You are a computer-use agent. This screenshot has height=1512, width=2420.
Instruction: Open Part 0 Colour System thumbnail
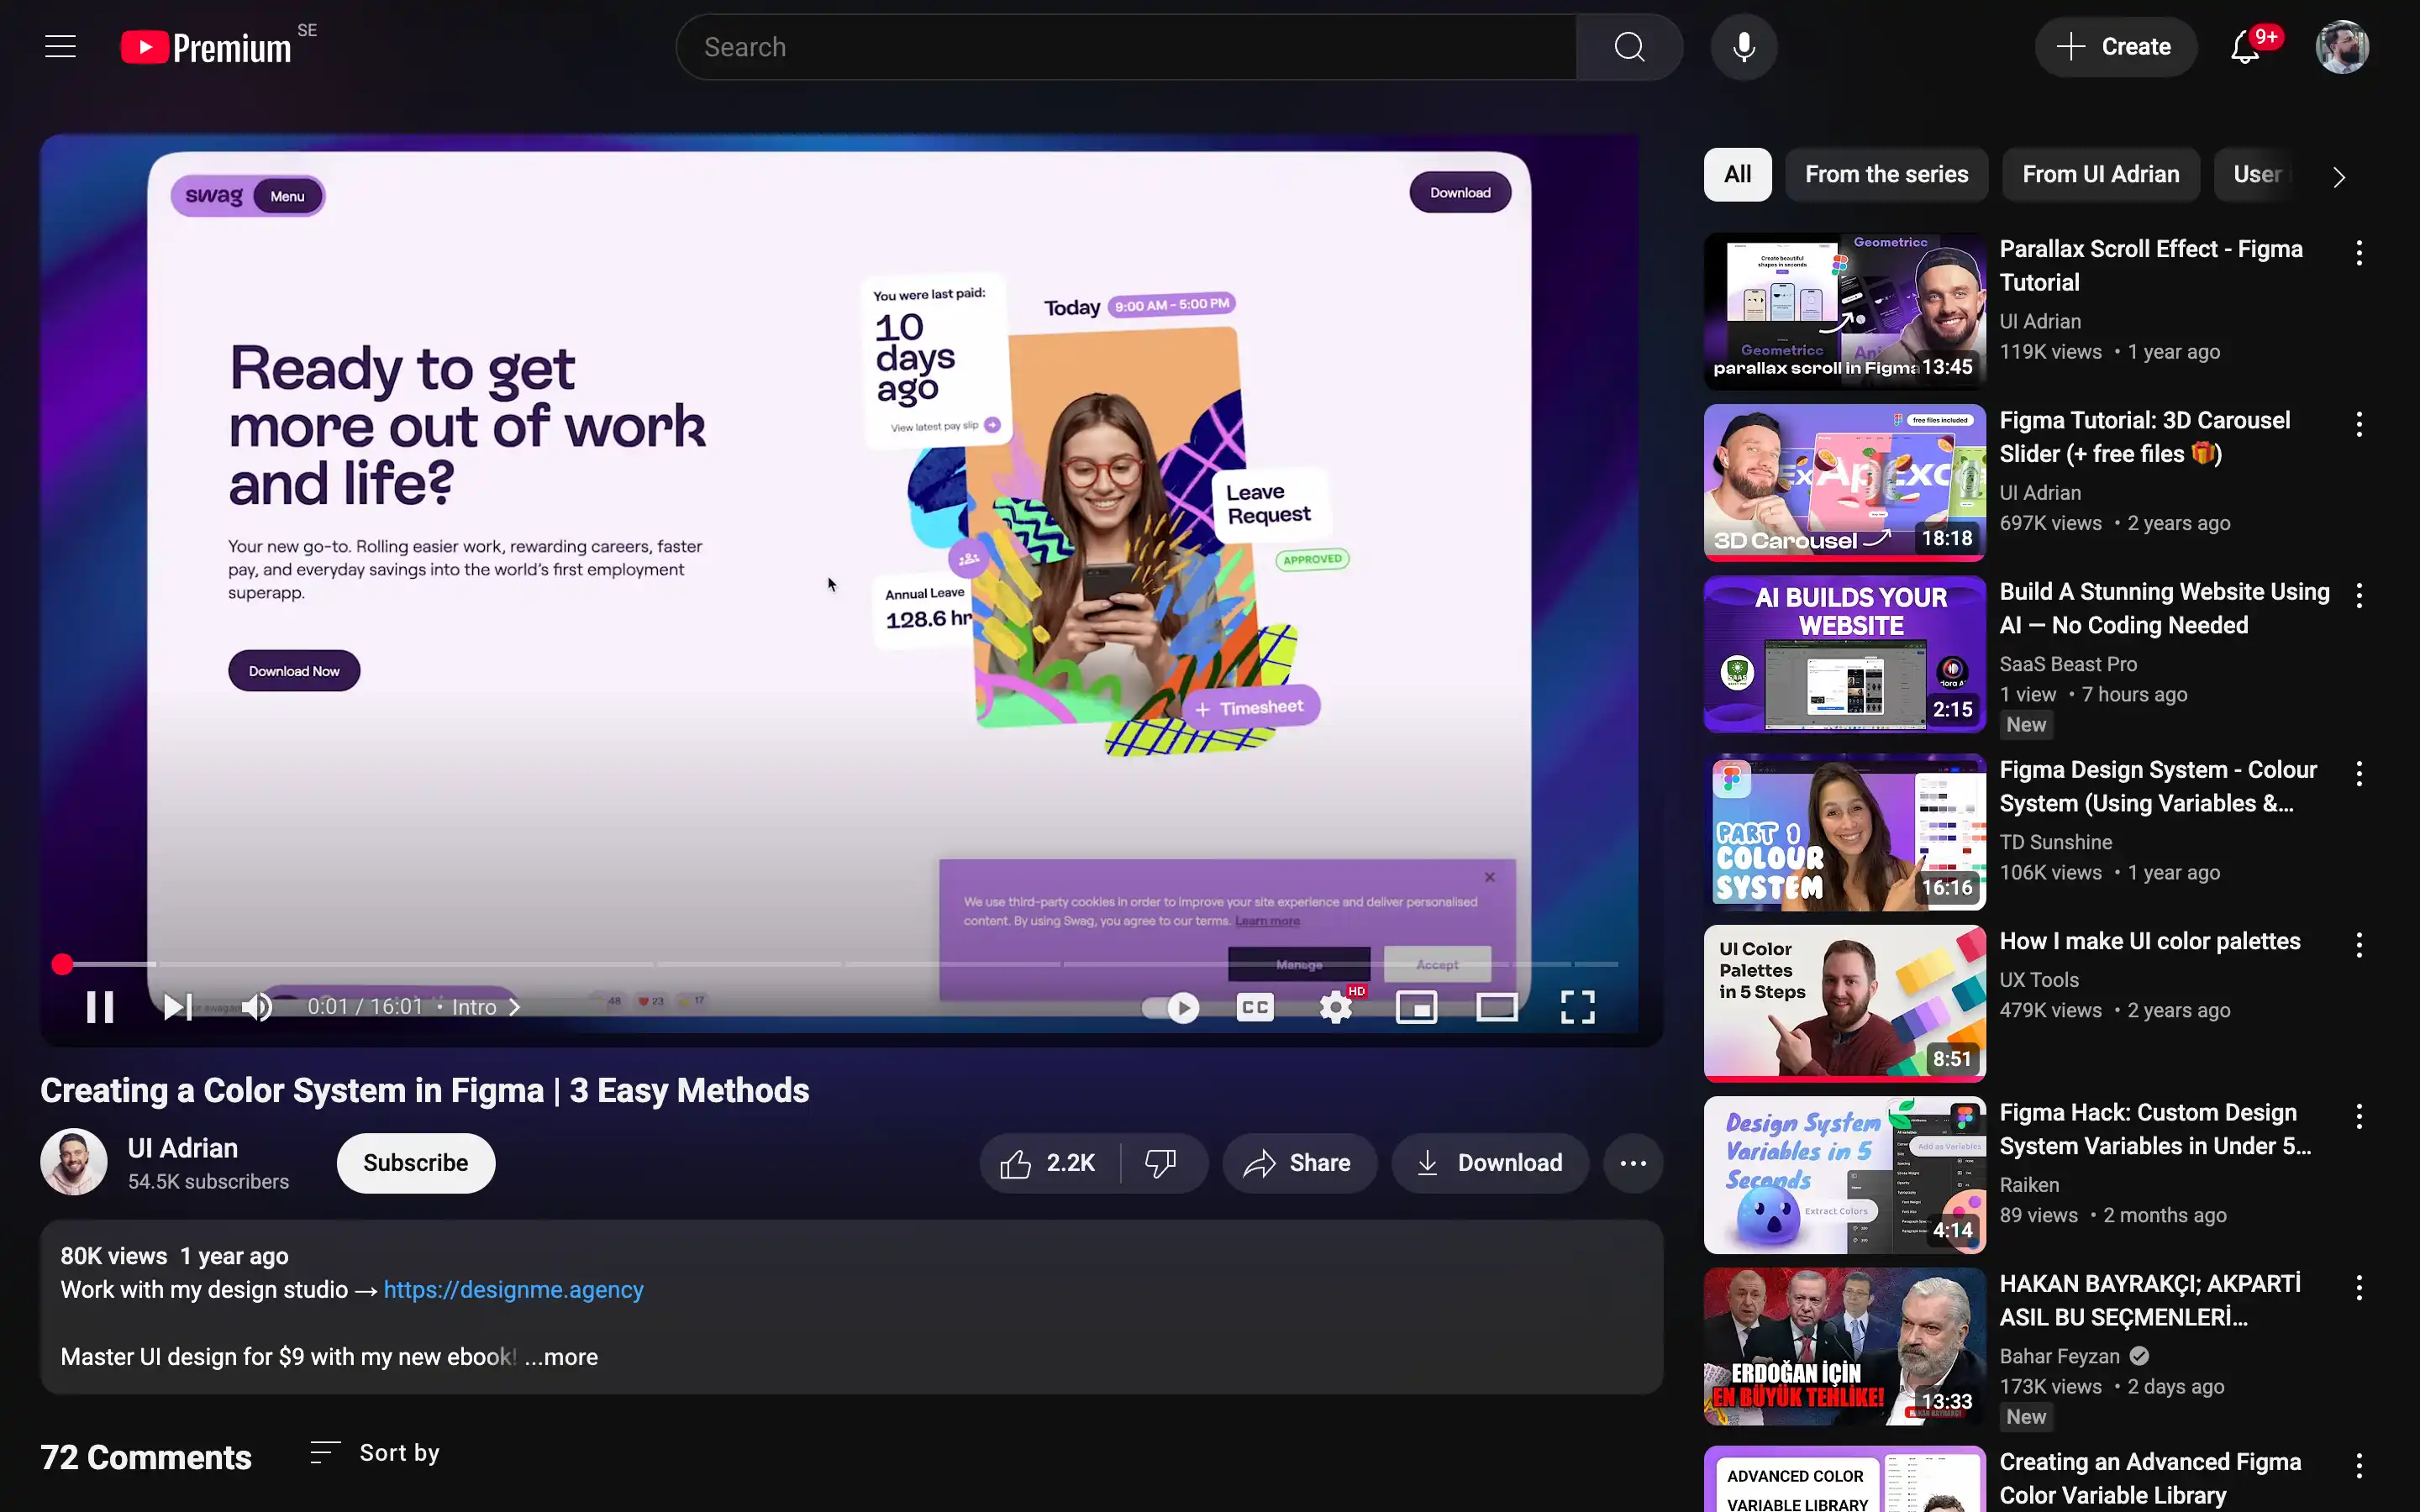pyautogui.click(x=1844, y=832)
